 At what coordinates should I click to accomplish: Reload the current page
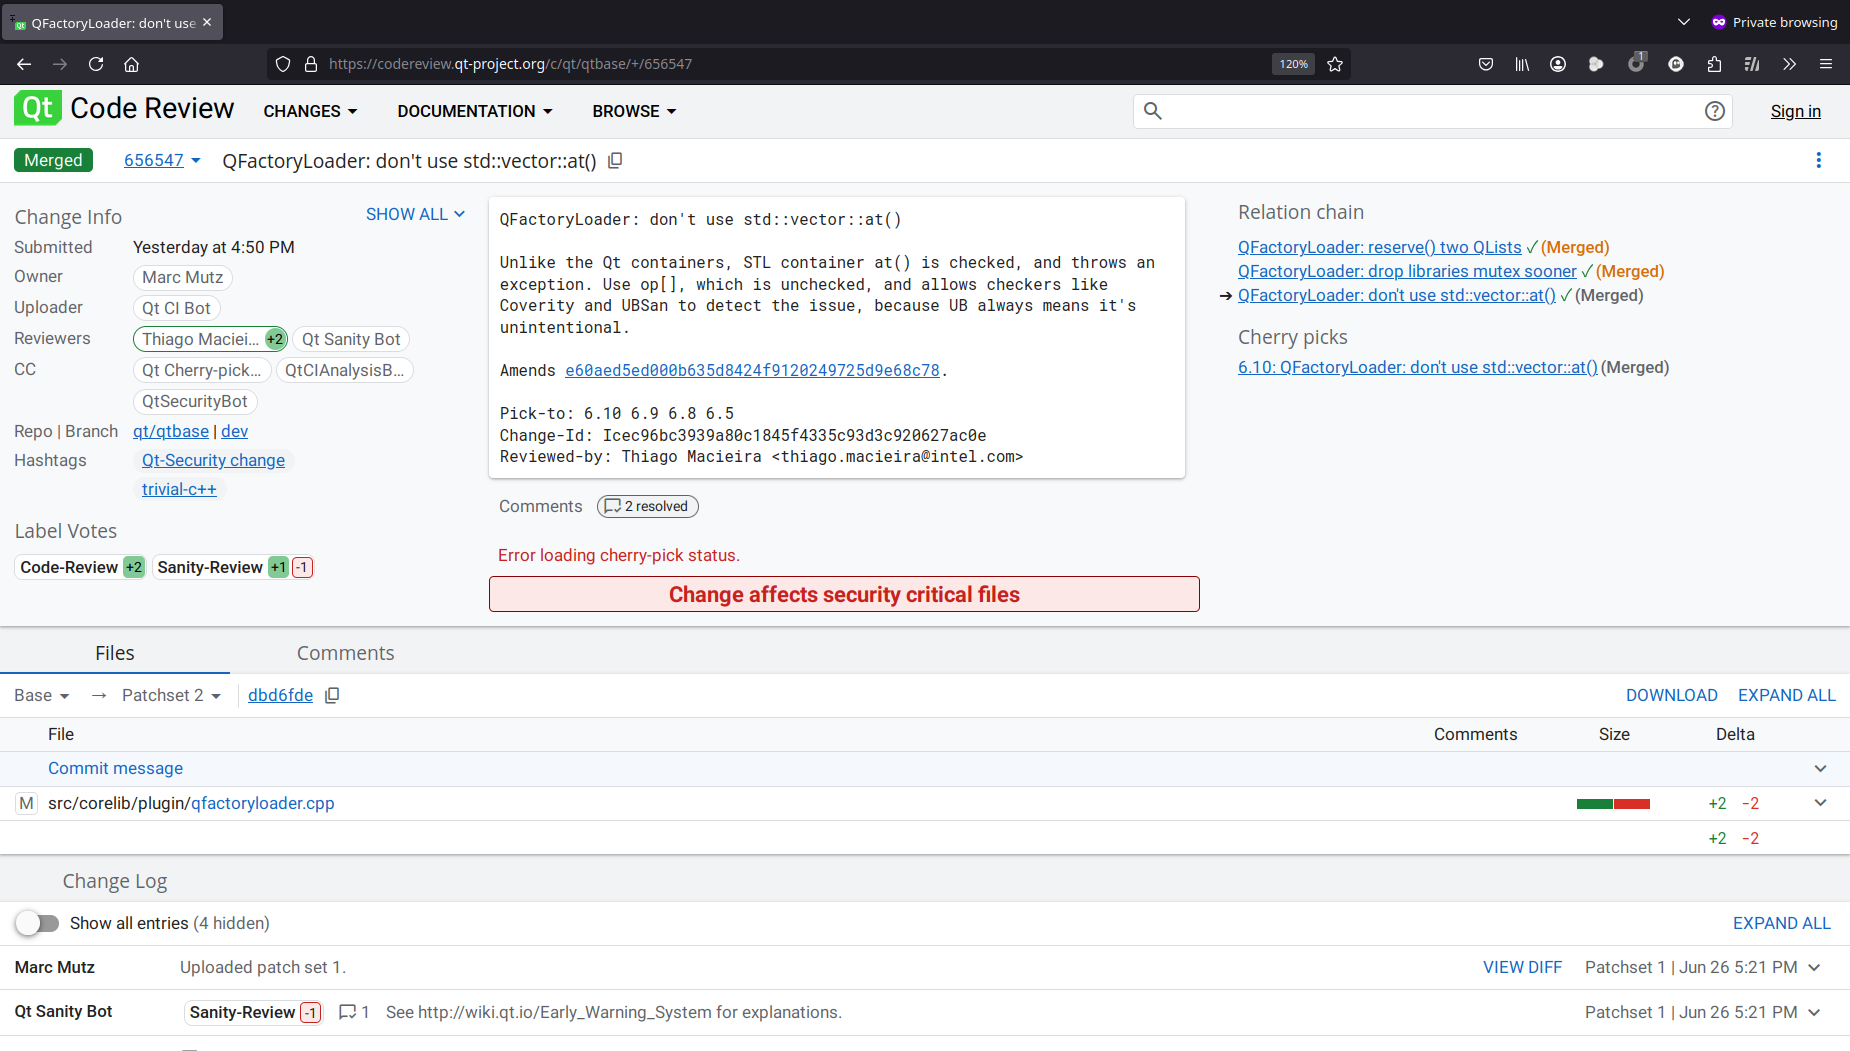(96, 64)
